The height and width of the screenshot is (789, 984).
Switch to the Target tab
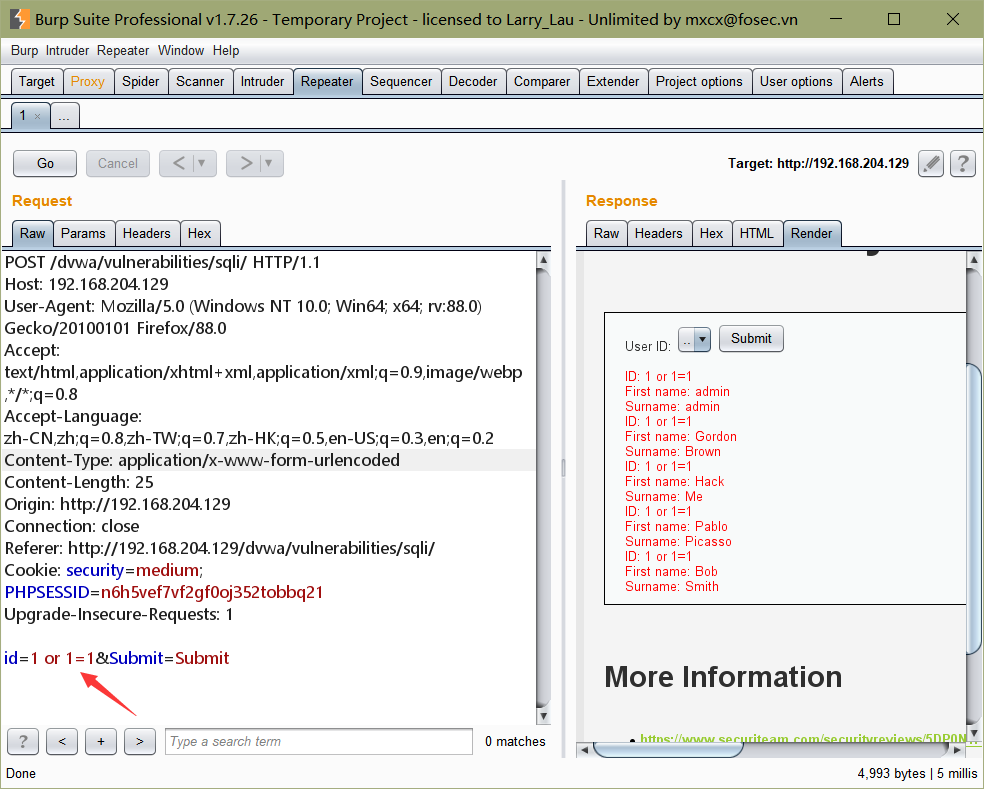pyautogui.click(x=37, y=82)
